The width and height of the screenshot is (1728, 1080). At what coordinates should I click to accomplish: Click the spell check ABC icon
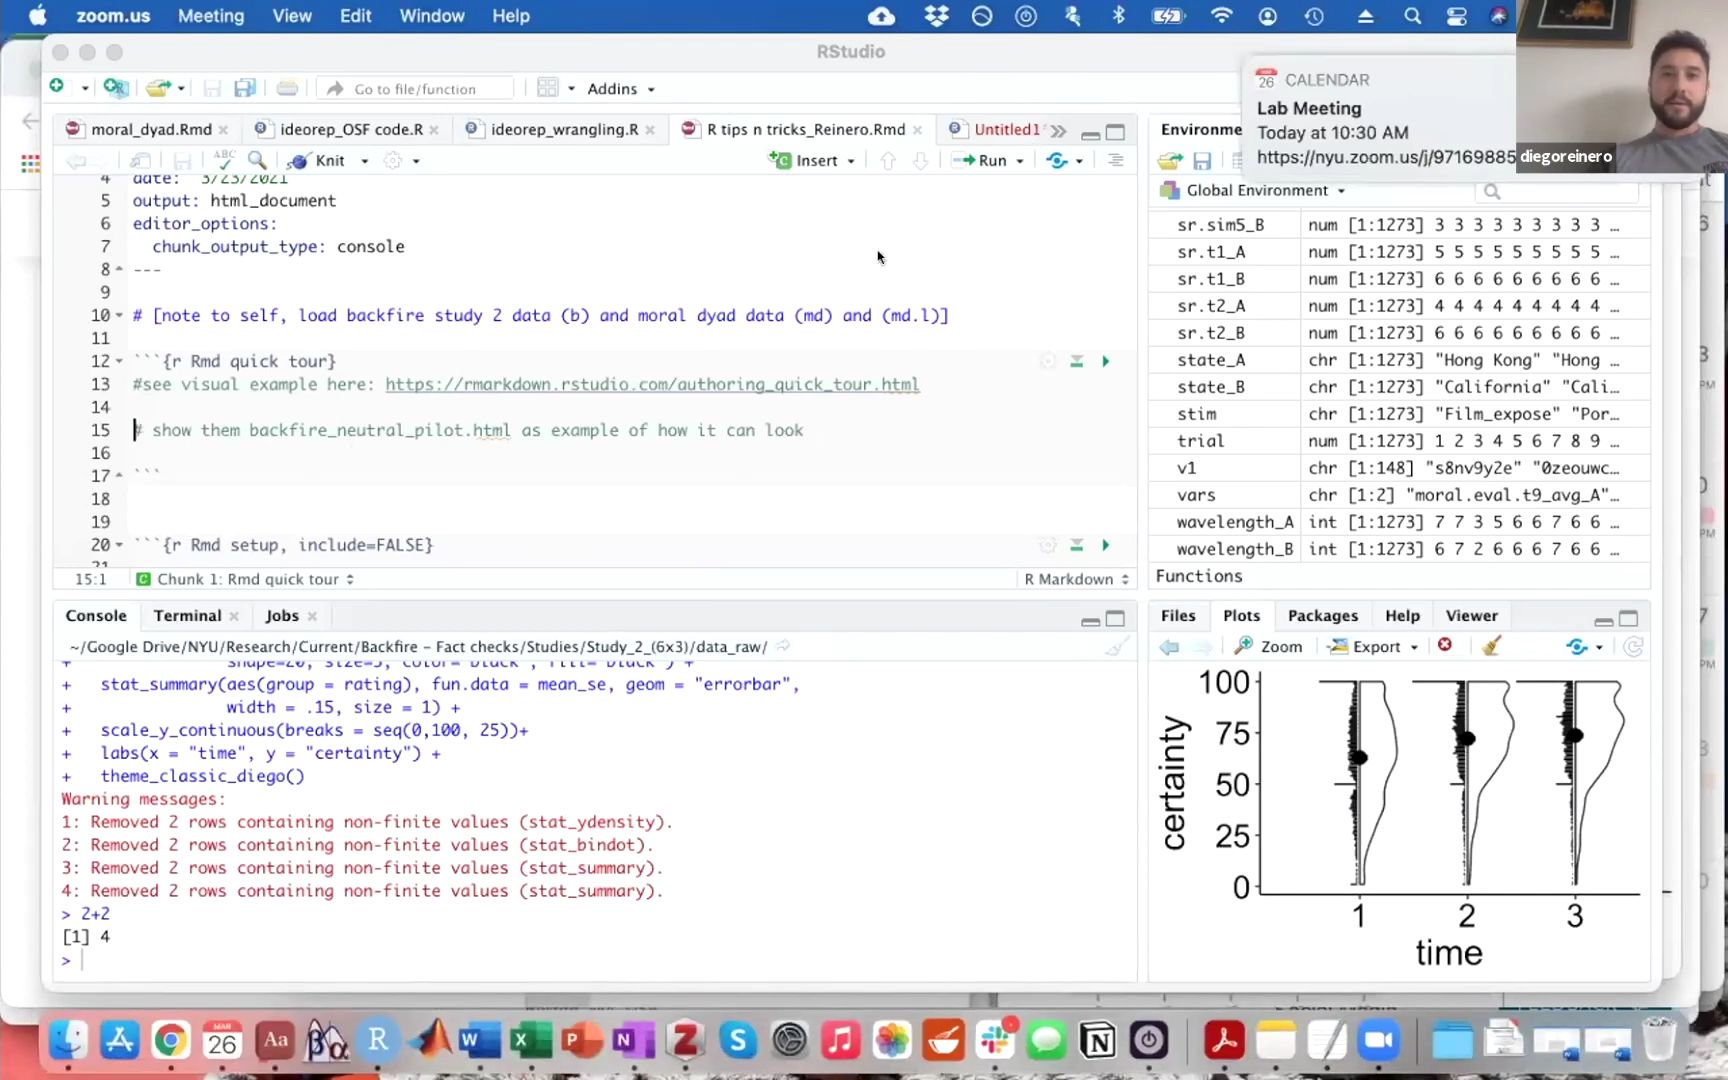(224, 160)
